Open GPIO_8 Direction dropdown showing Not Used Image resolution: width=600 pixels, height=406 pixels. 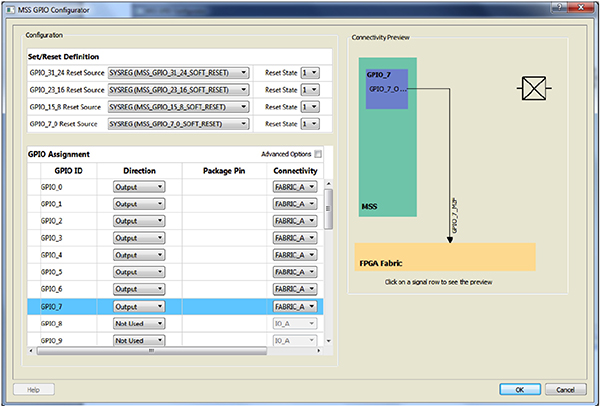(x=139, y=324)
